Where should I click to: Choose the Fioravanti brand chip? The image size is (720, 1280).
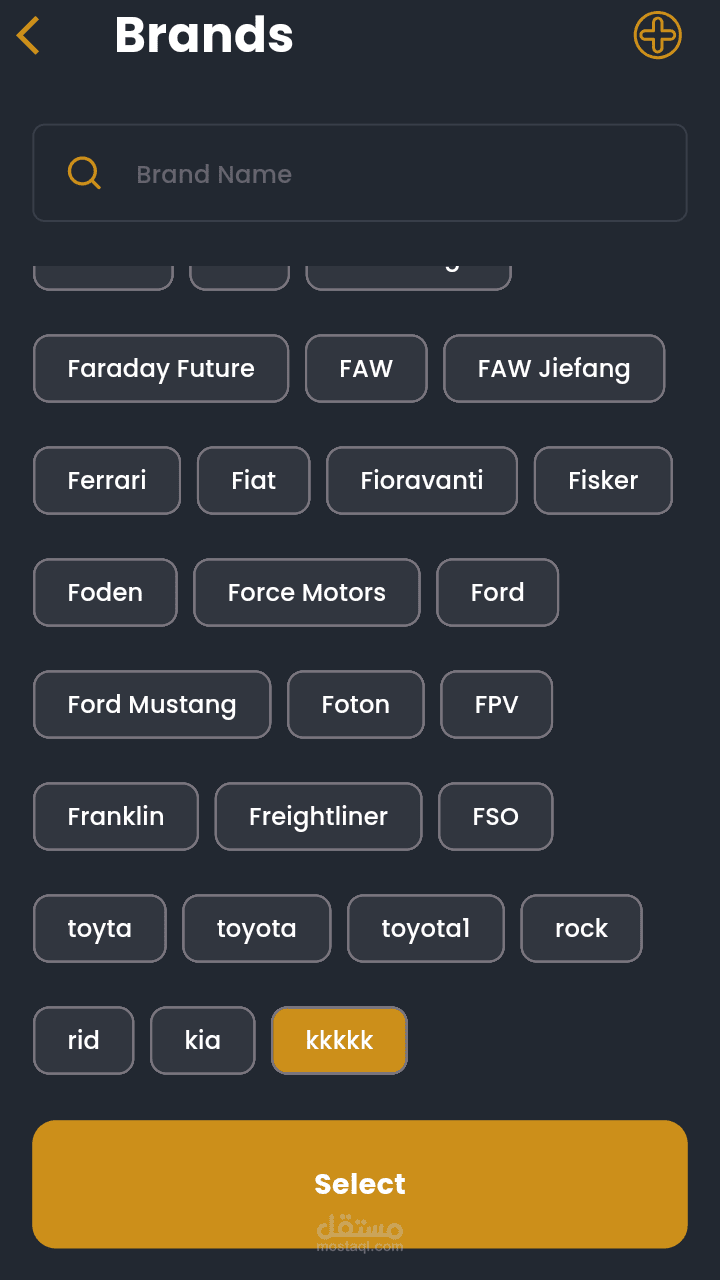[x=422, y=480]
